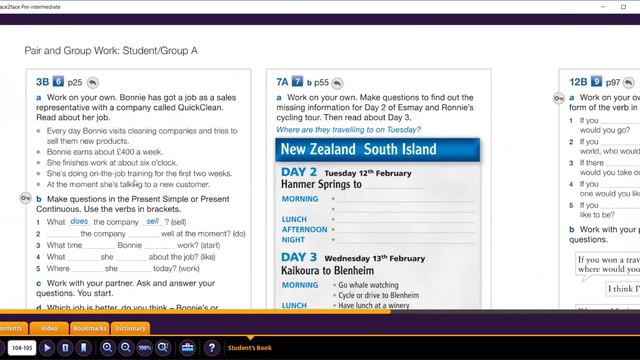Click back arrow next to p55
Viewport: 640px width, 360px height.
coord(337,83)
